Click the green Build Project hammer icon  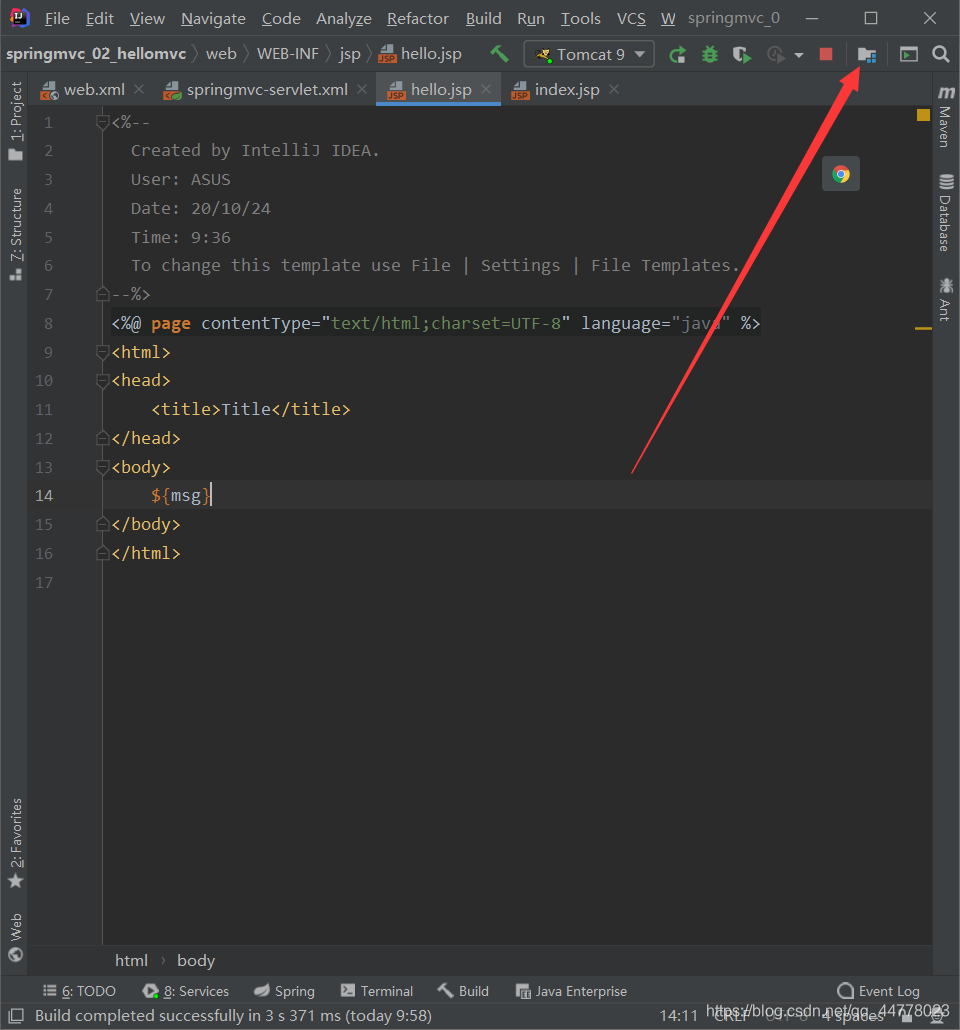(x=499, y=54)
